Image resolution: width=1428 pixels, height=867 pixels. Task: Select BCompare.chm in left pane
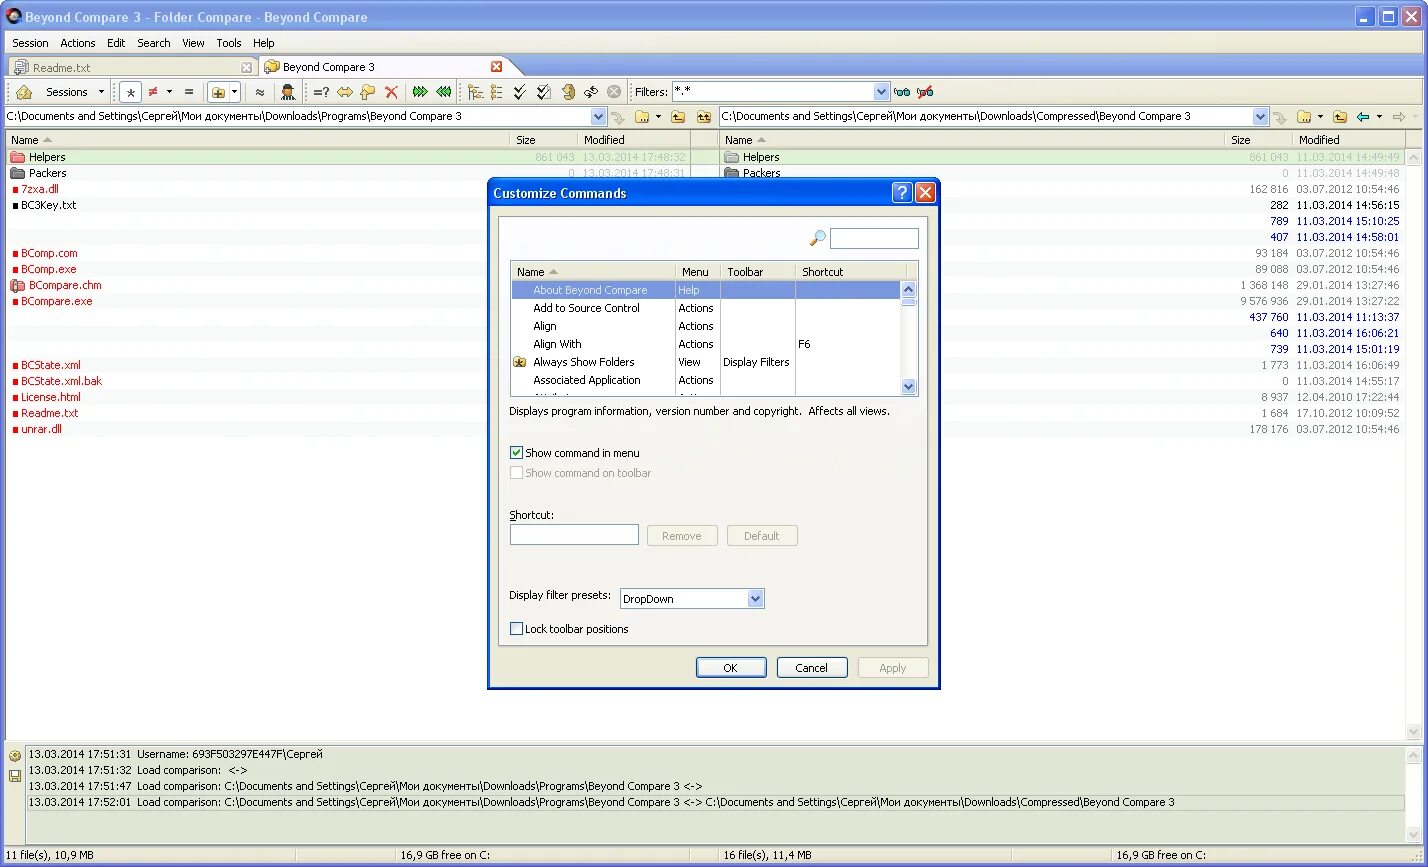[65, 285]
